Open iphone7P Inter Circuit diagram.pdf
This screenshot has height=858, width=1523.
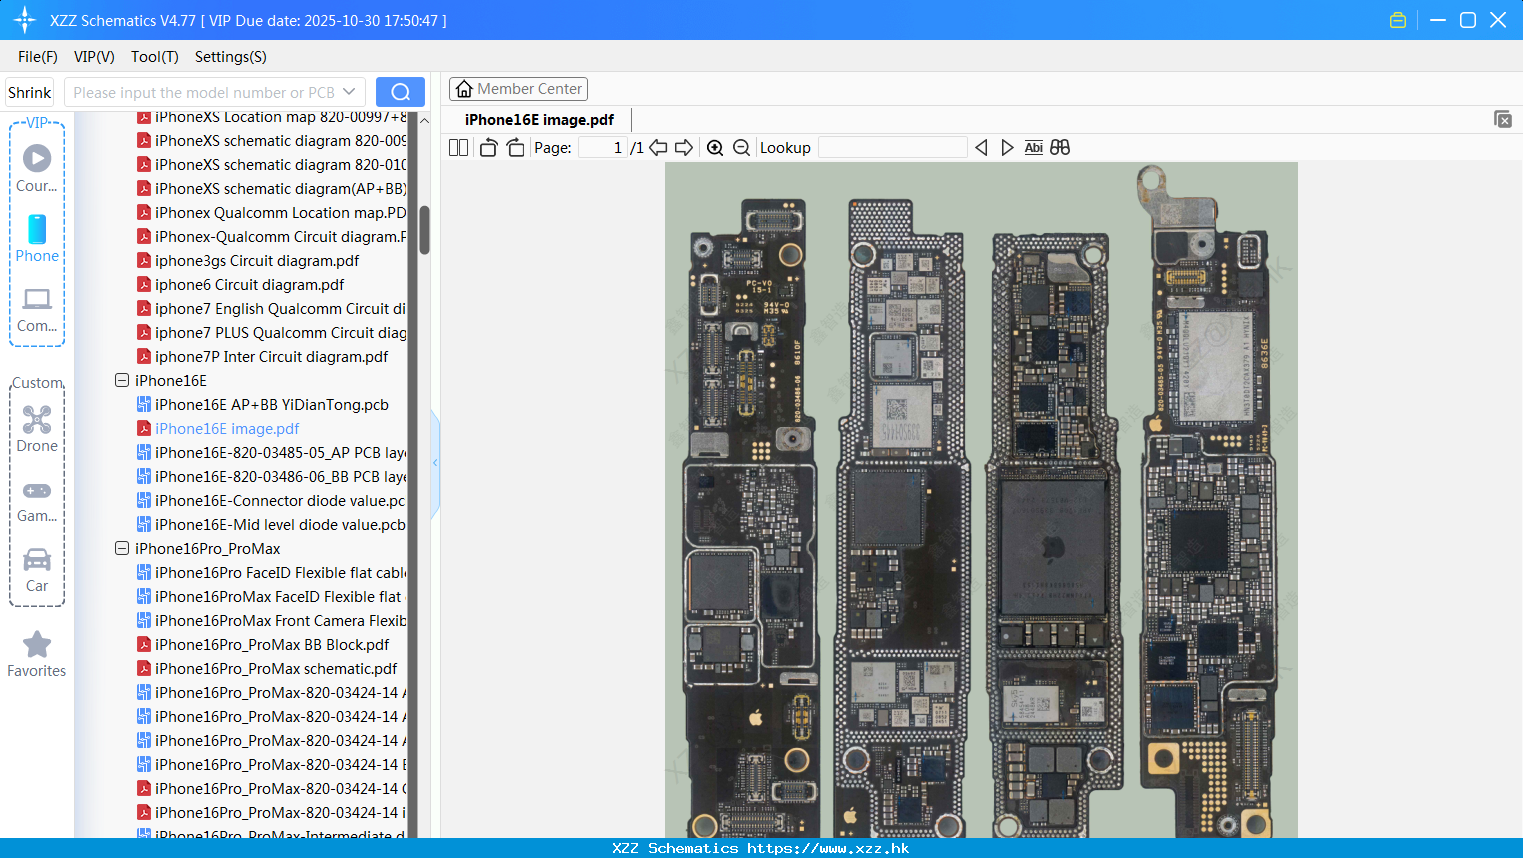(262, 357)
